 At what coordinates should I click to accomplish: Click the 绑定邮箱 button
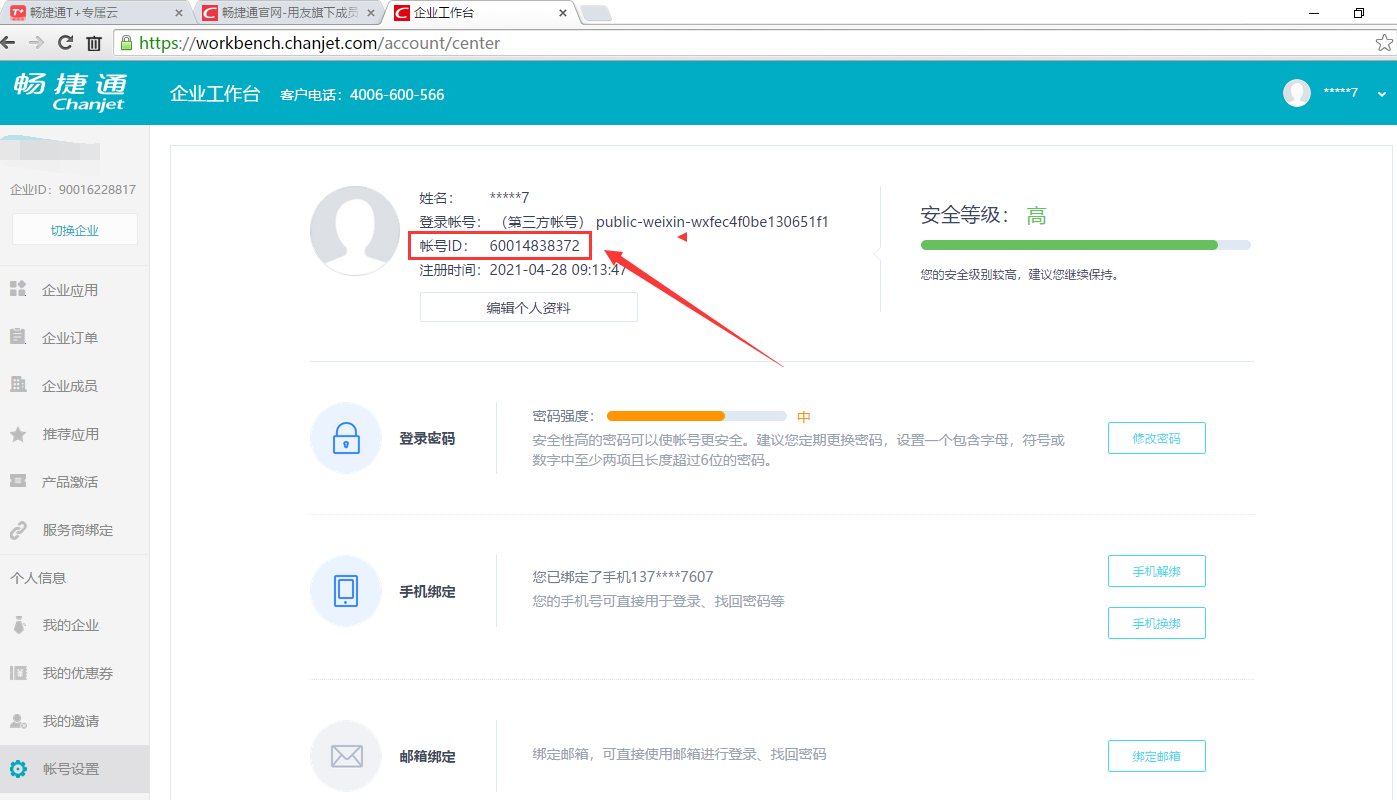click(1156, 756)
